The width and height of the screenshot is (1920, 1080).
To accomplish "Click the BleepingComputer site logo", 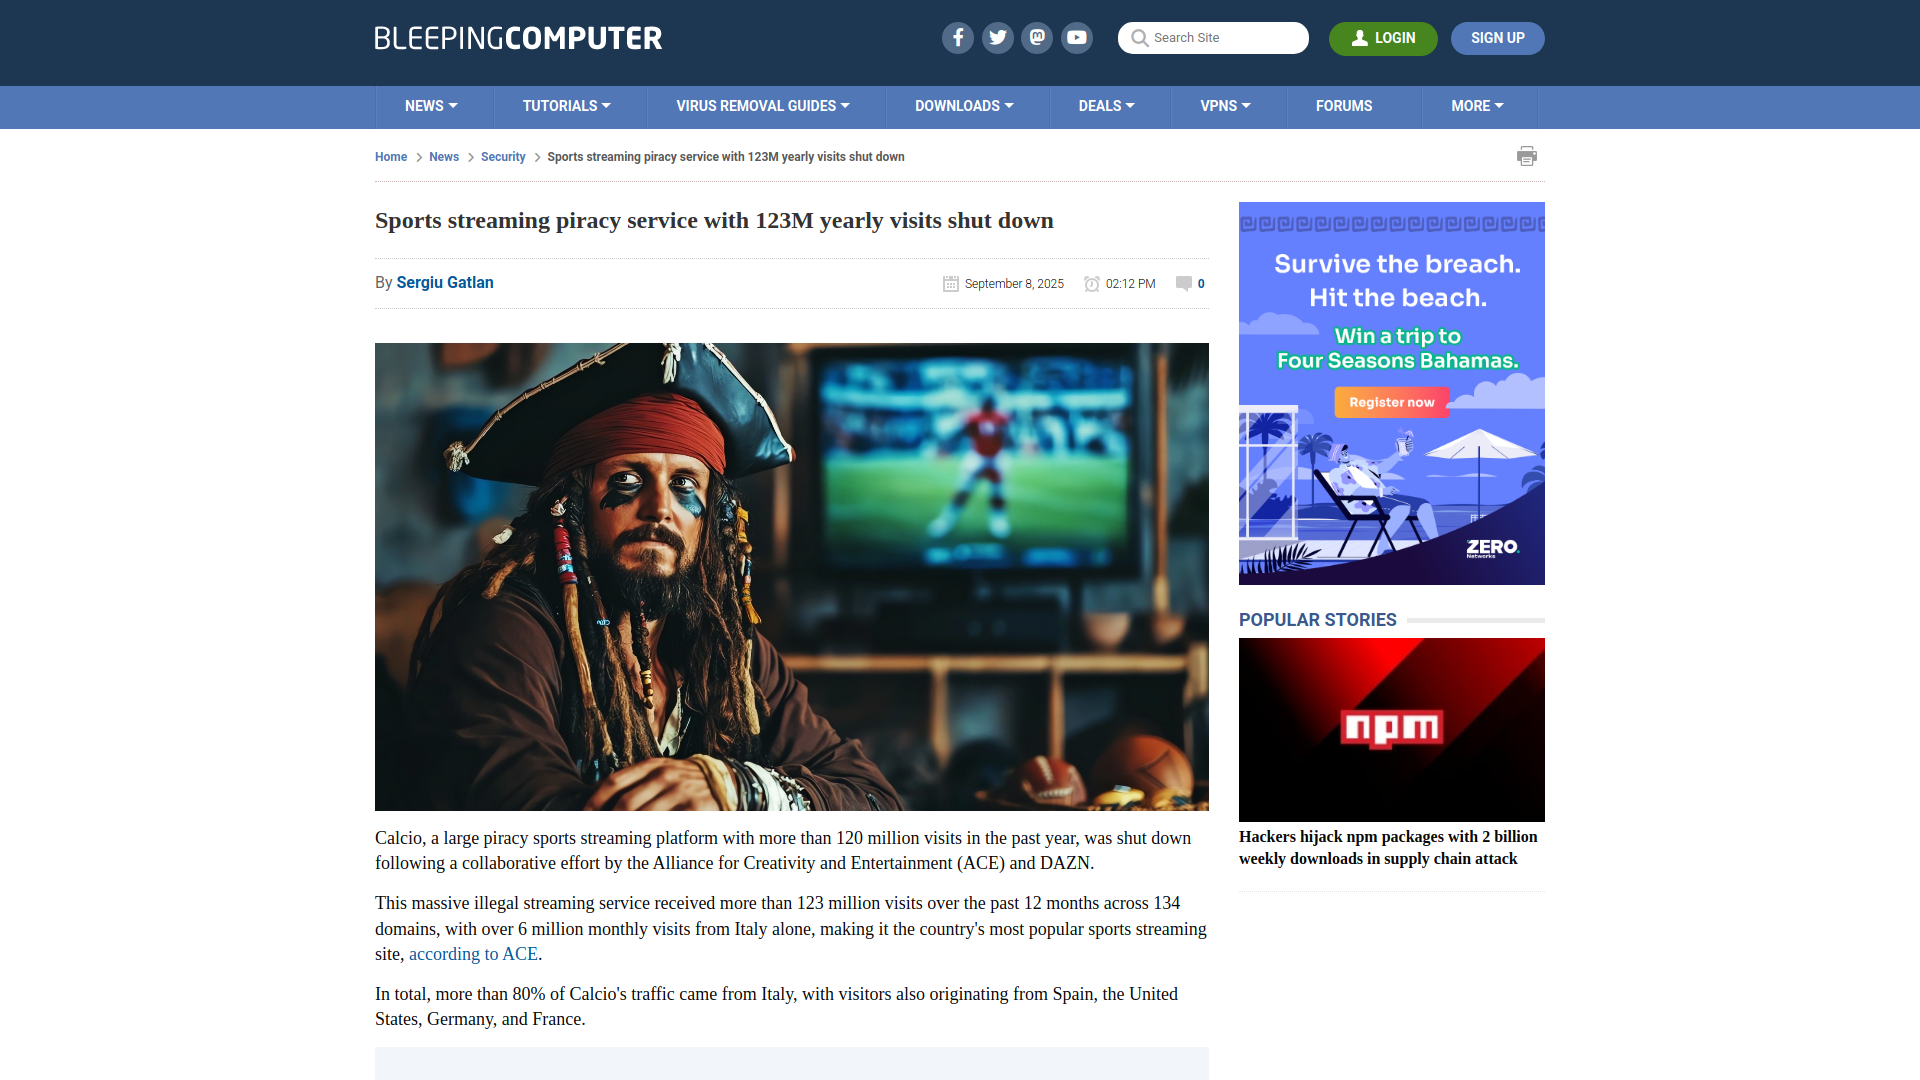I will coord(518,38).
